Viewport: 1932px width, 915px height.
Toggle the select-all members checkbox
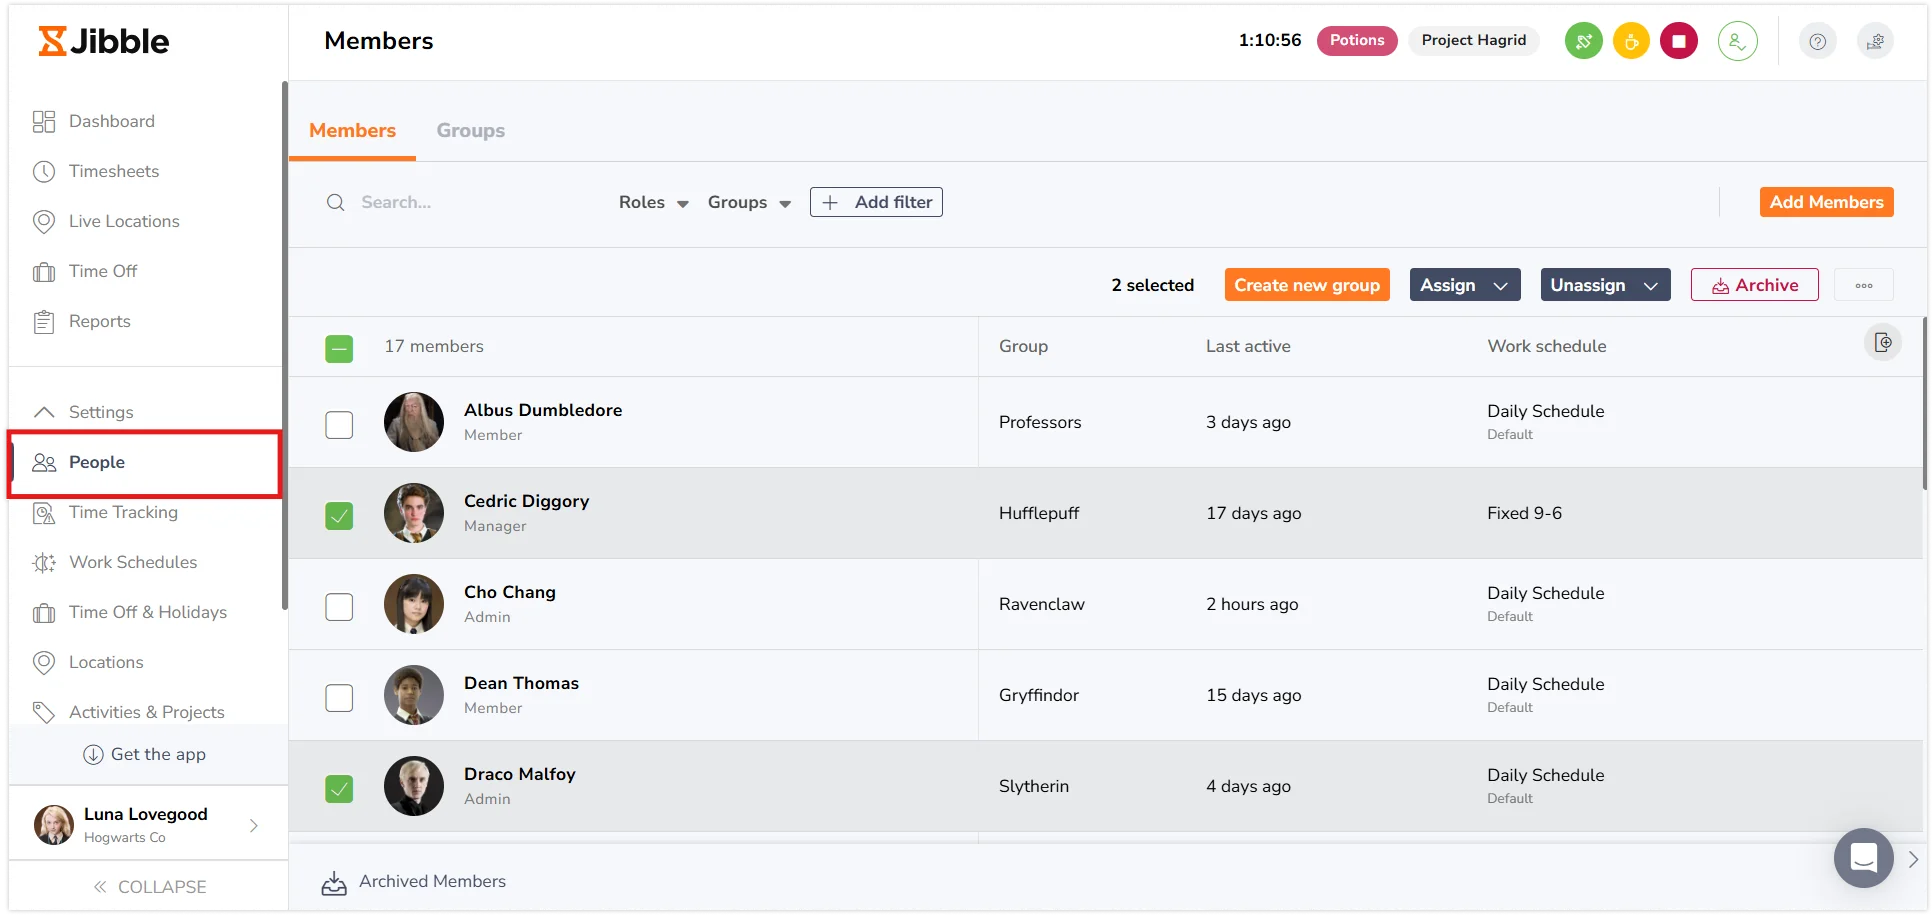point(339,348)
